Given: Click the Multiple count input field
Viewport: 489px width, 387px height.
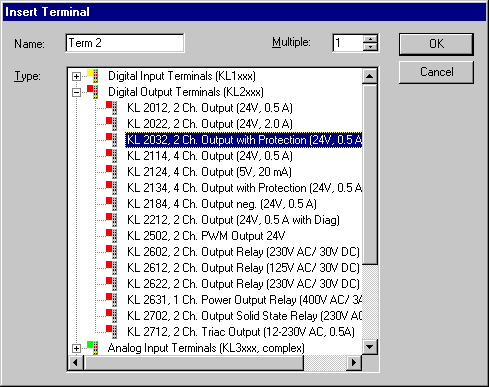Looking at the screenshot, I should (x=348, y=43).
